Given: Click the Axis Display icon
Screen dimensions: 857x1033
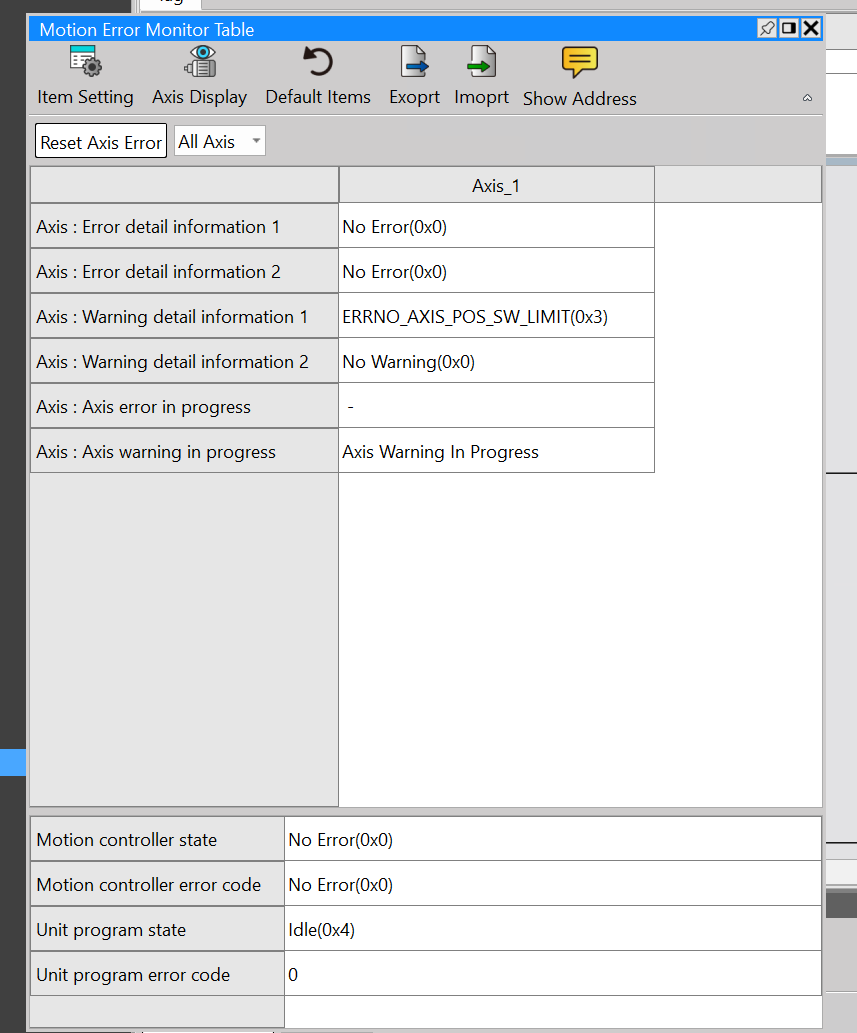Looking at the screenshot, I should tap(200, 64).
